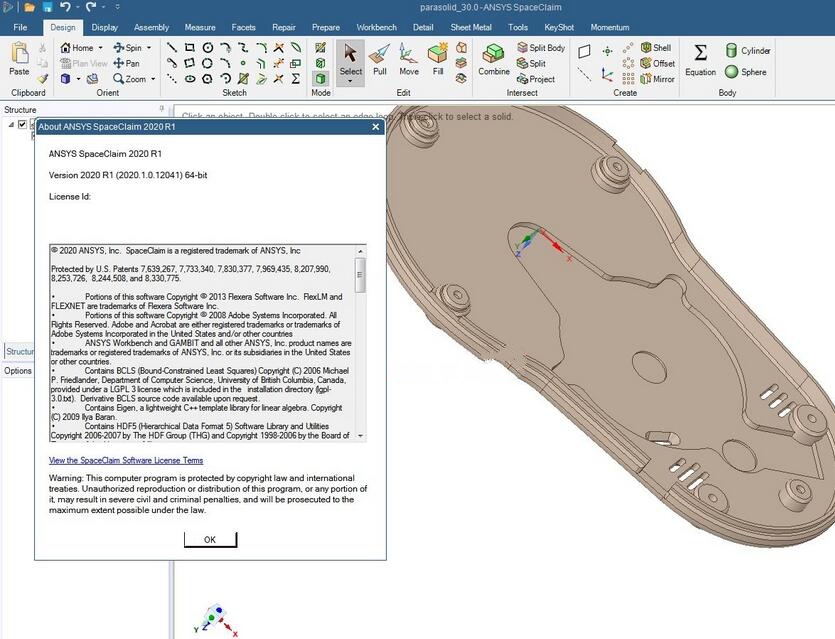Image resolution: width=835 pixels, height=639 pixels.
Task: Click the Line sketch tool
Action: pyautogui.click(x=171, y=47)
